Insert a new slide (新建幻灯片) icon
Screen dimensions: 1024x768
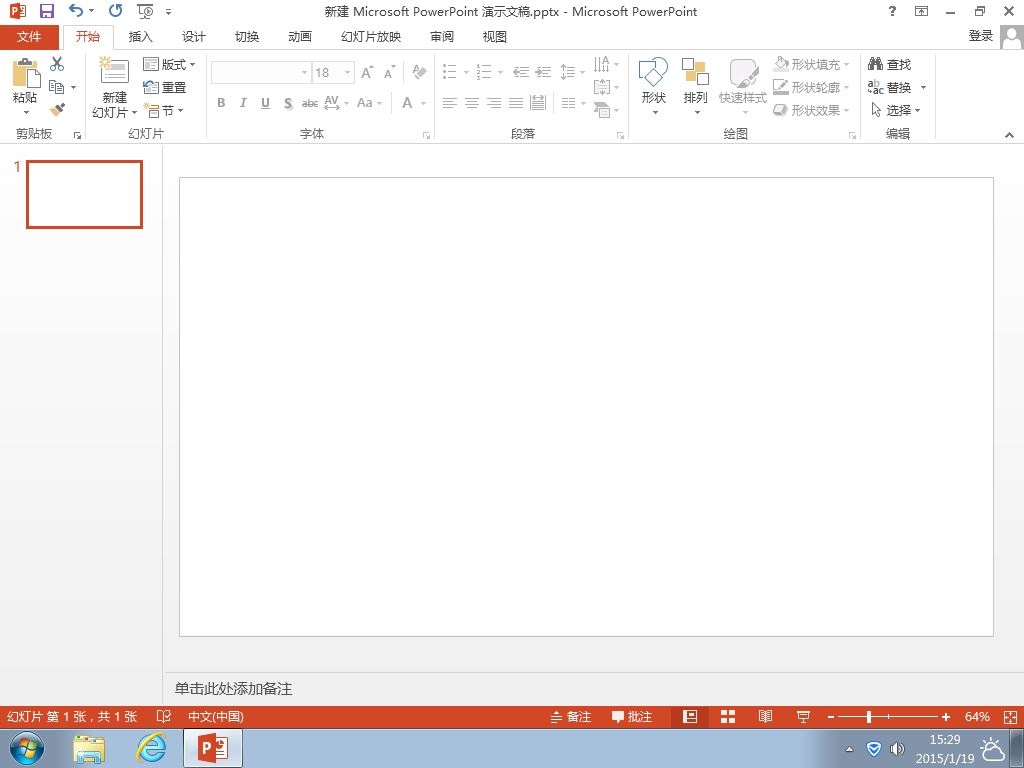coord(114,71)
